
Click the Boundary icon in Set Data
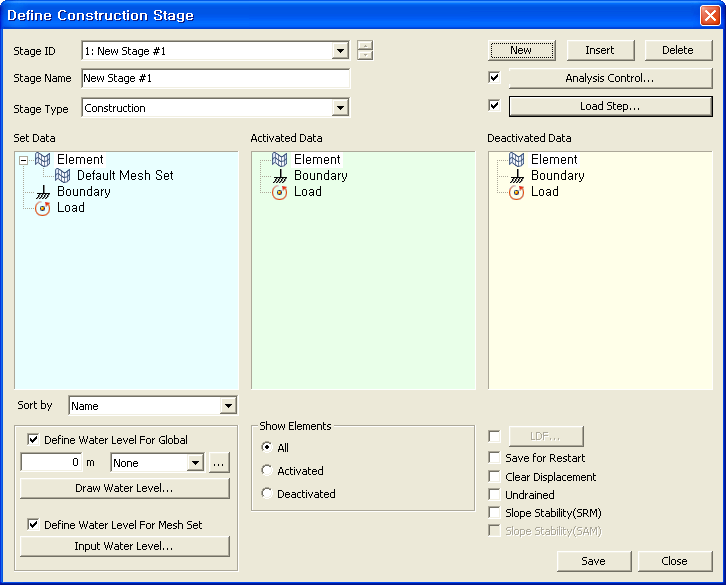click(x=43, y=192)
